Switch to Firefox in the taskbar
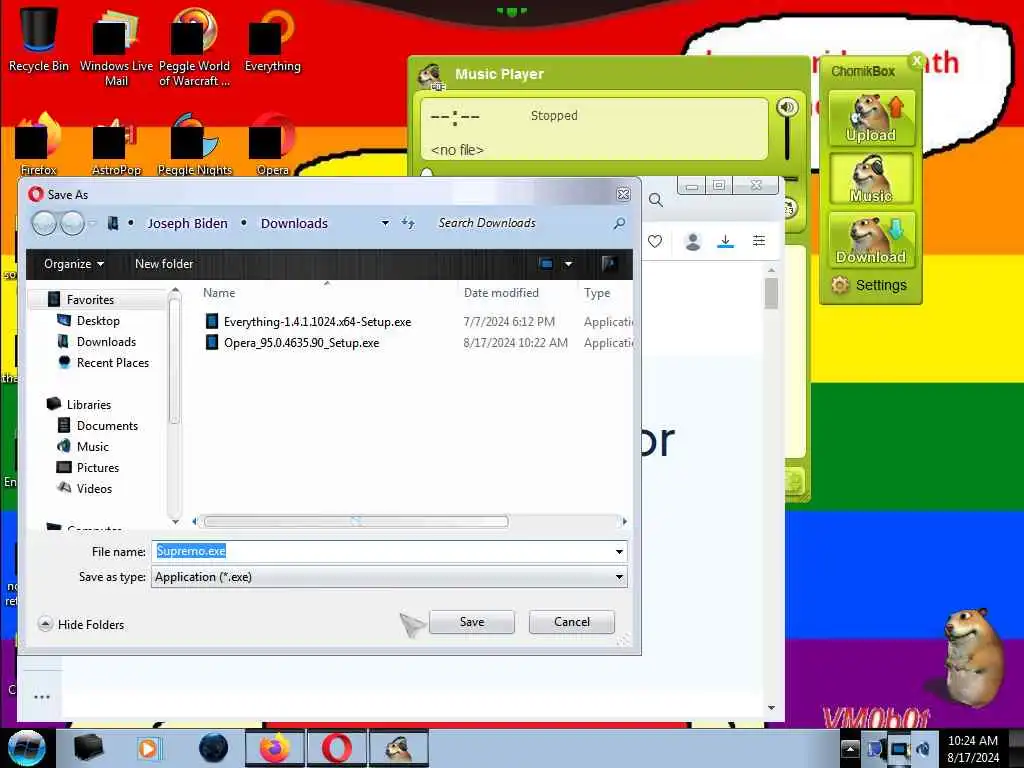 click(x=274, y=748)
